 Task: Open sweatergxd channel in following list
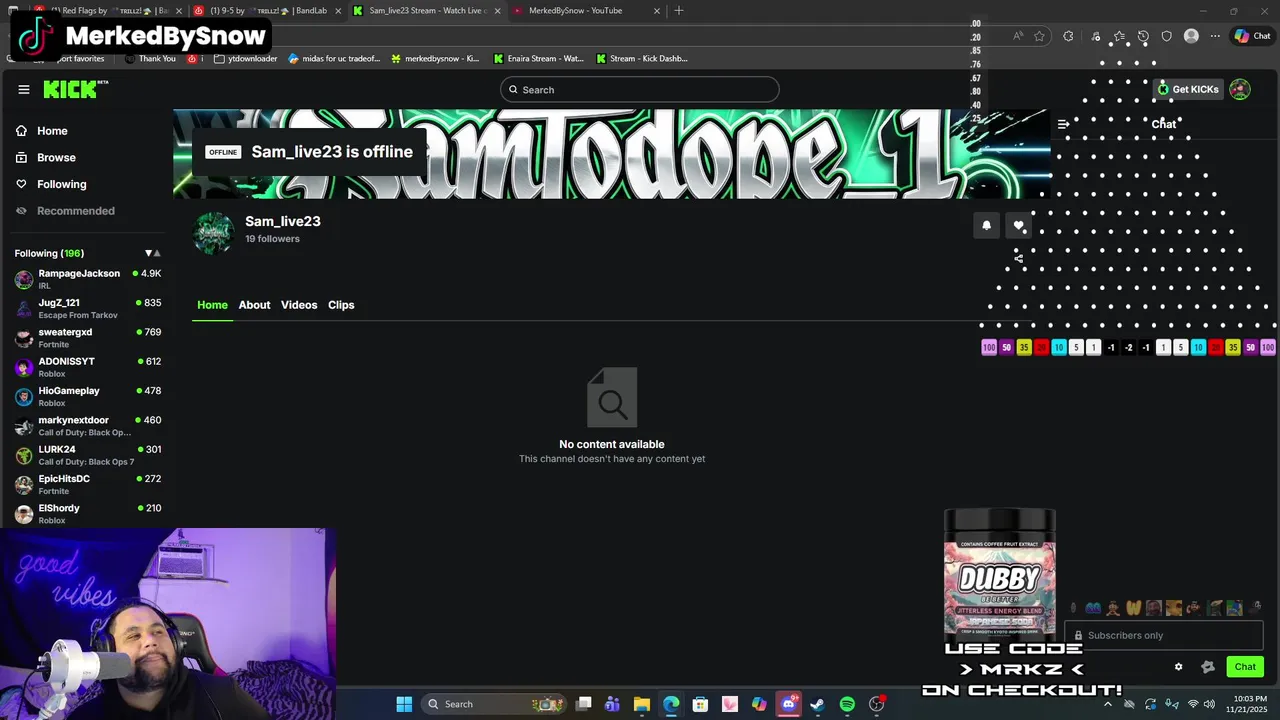(88, 338)
